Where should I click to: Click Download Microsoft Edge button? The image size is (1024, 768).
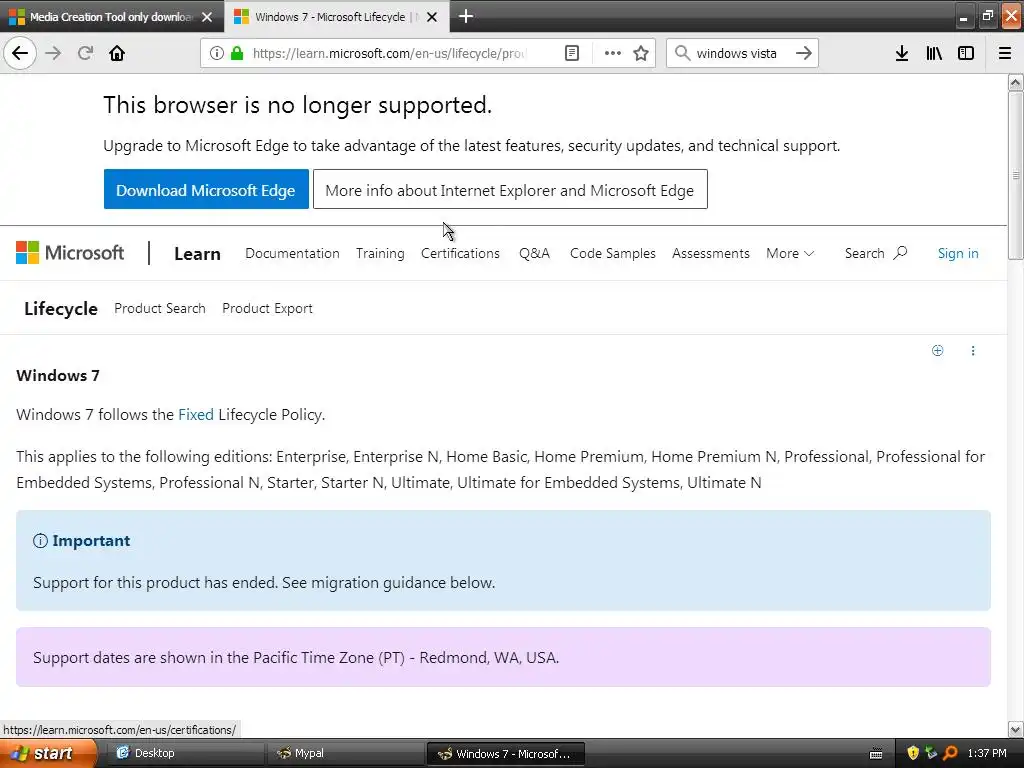point(206,189)
